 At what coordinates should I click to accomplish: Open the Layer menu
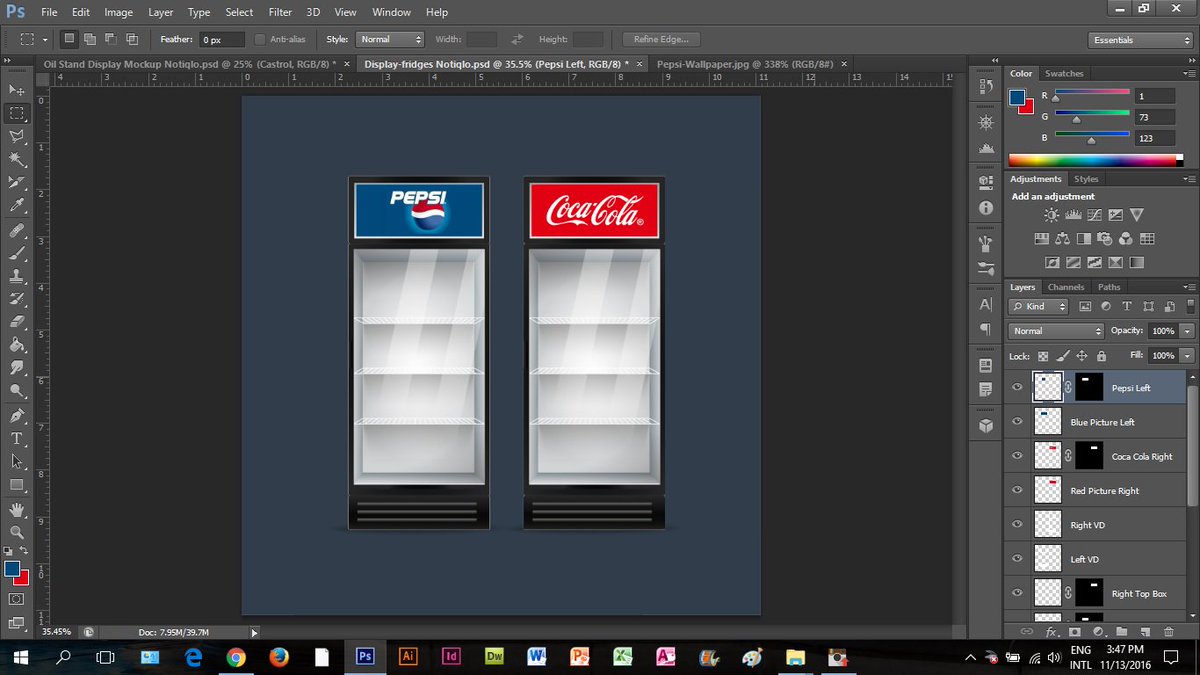[x=160, y=12]
